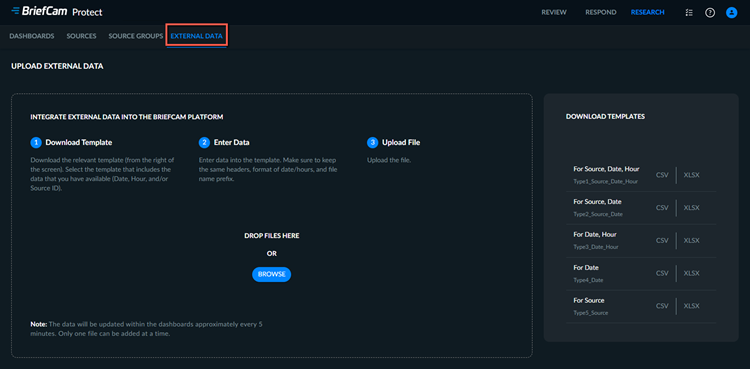Open the user profile avatar icon

[x=731, y=12]
